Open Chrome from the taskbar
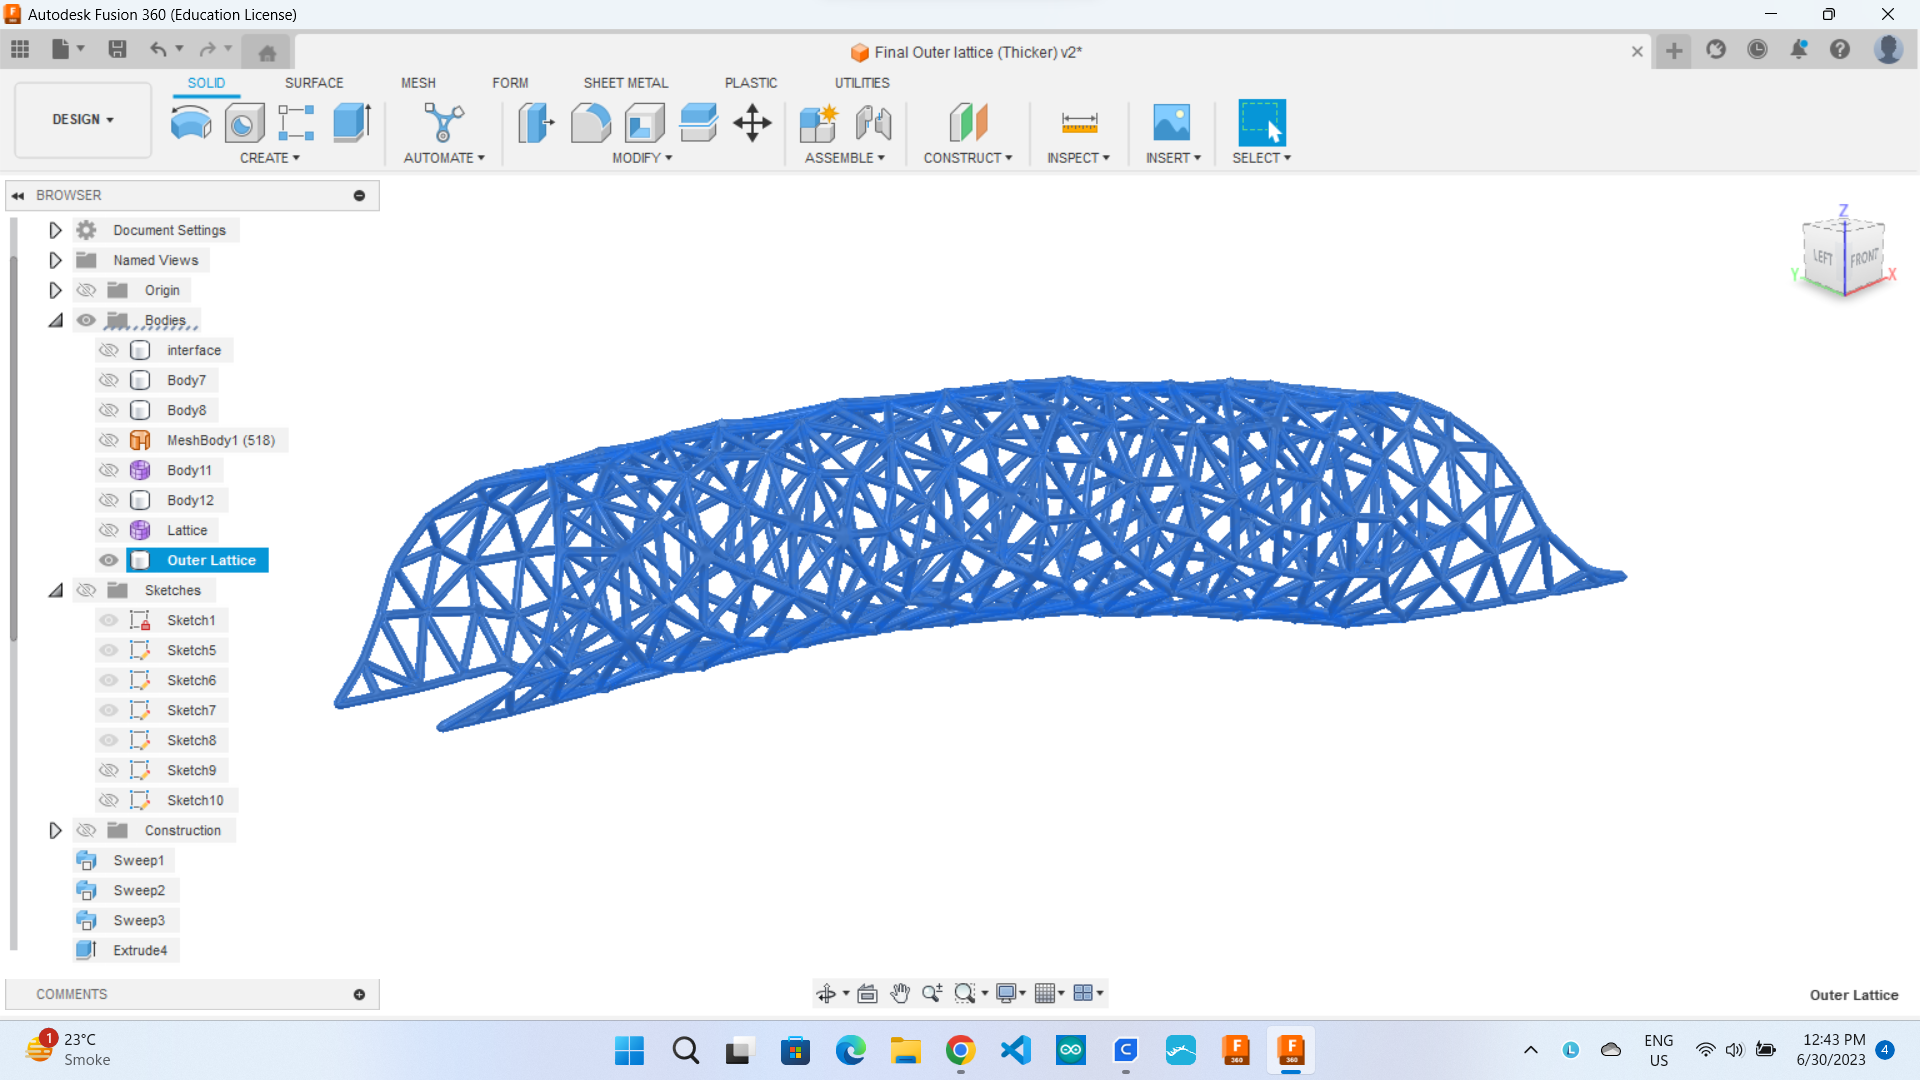The height and width of the screenshot is (1080, 1920). tap(960, 1051)
